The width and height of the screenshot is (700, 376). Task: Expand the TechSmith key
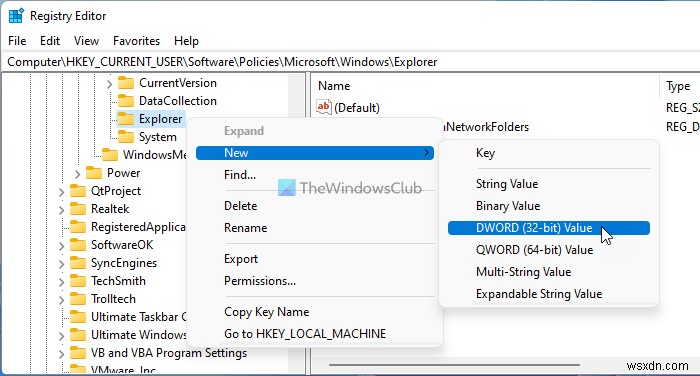61,281
